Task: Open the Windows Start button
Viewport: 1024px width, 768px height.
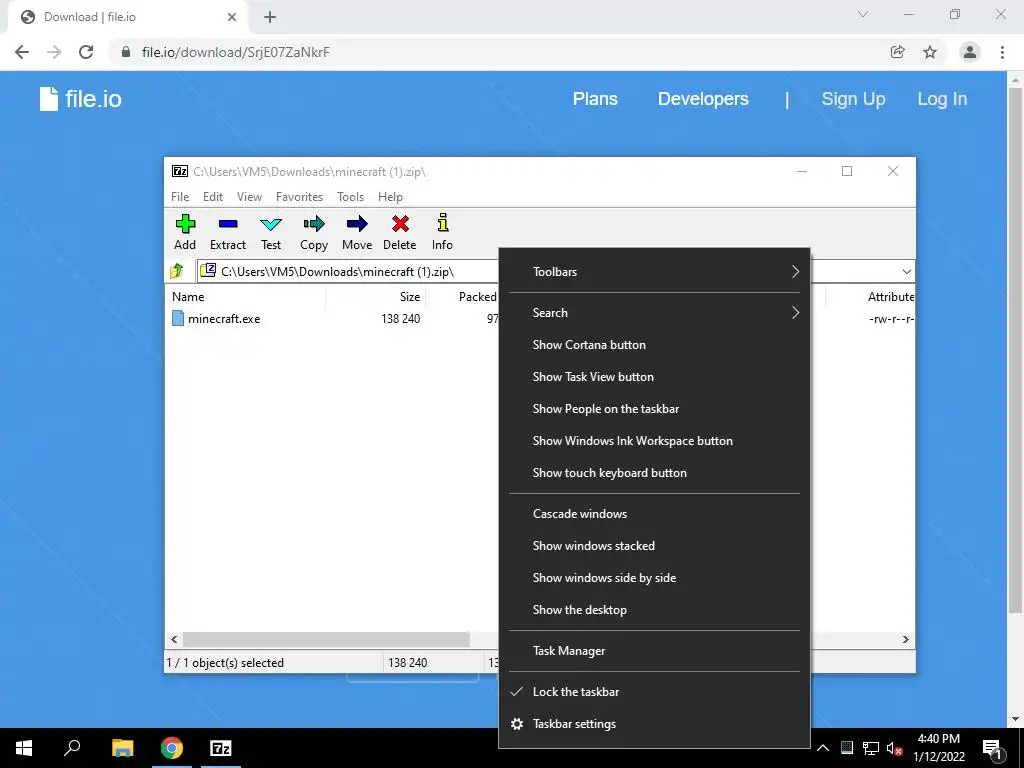Action: [x=24, y=748]
